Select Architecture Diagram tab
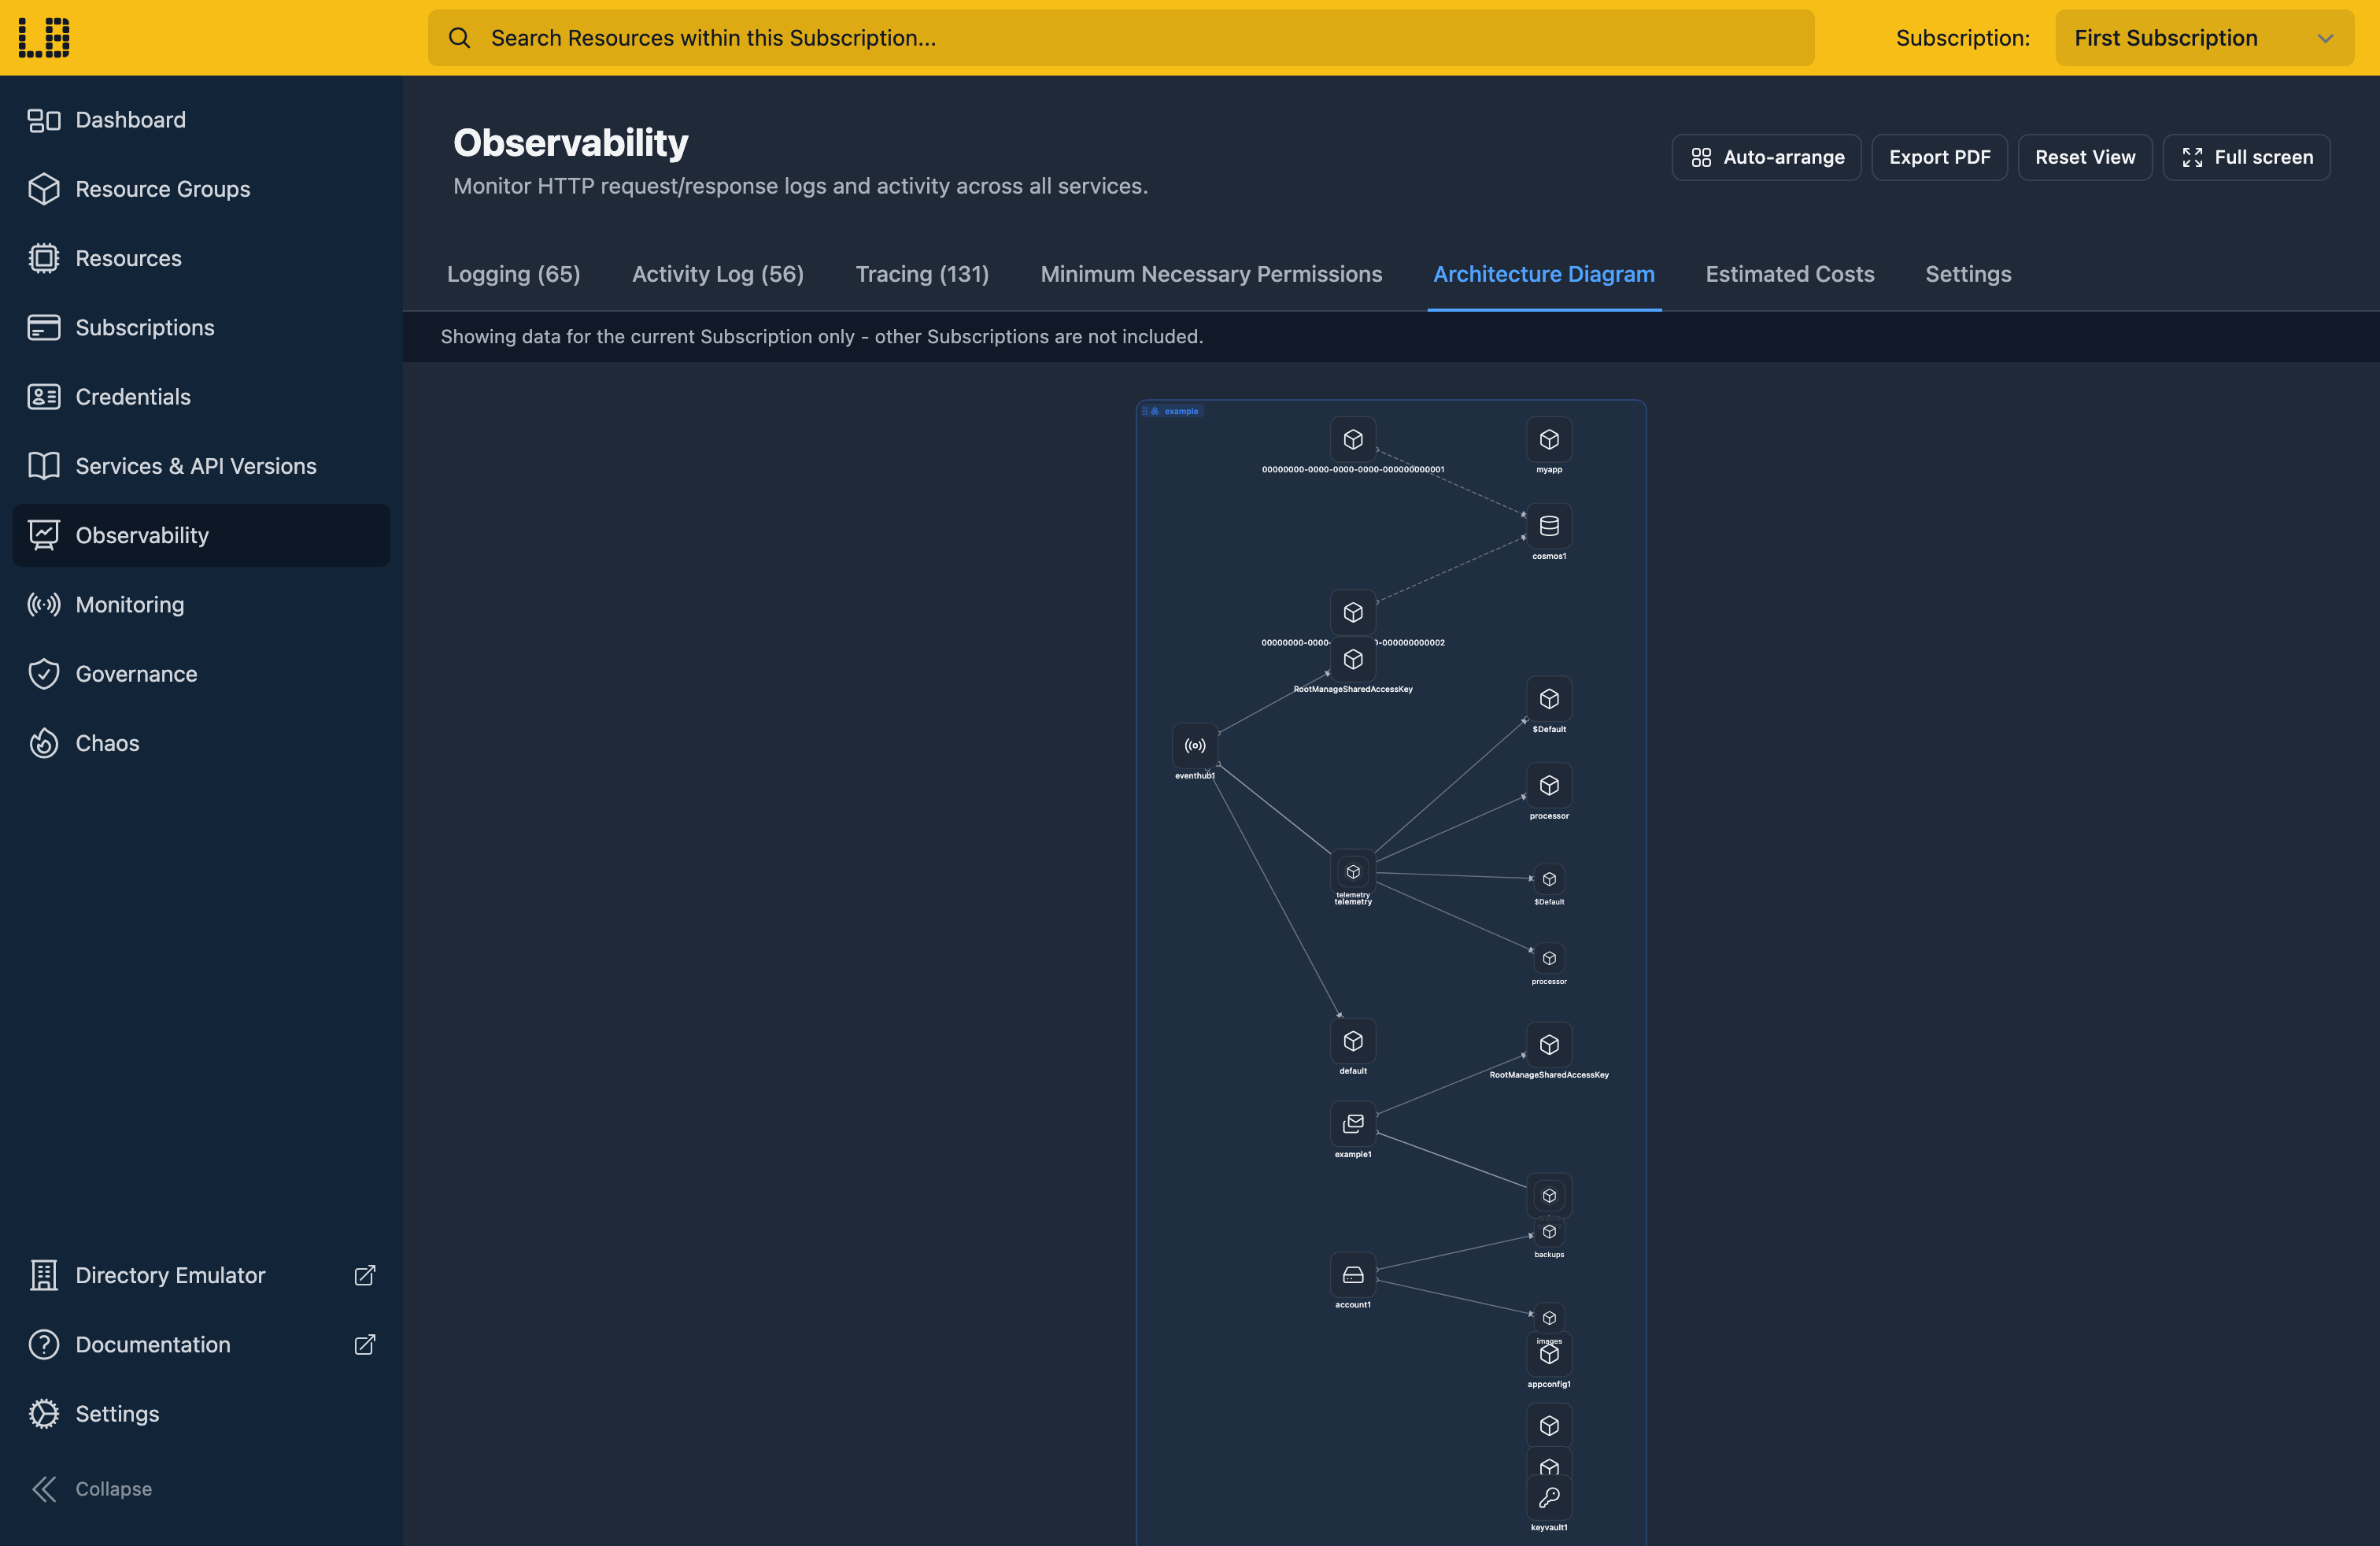2380x1546 pixels. tap(1544, 274)
